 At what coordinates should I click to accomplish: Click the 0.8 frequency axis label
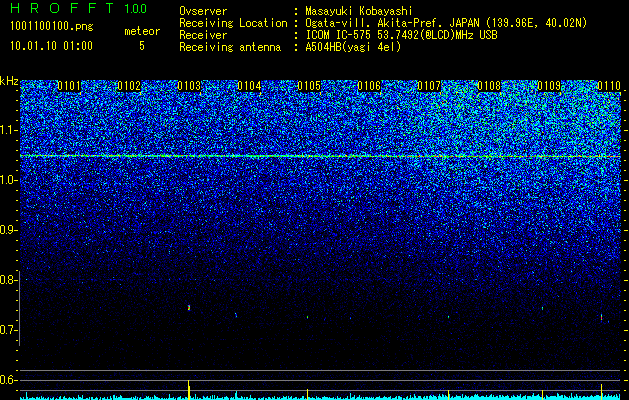(x=8, y=280)
